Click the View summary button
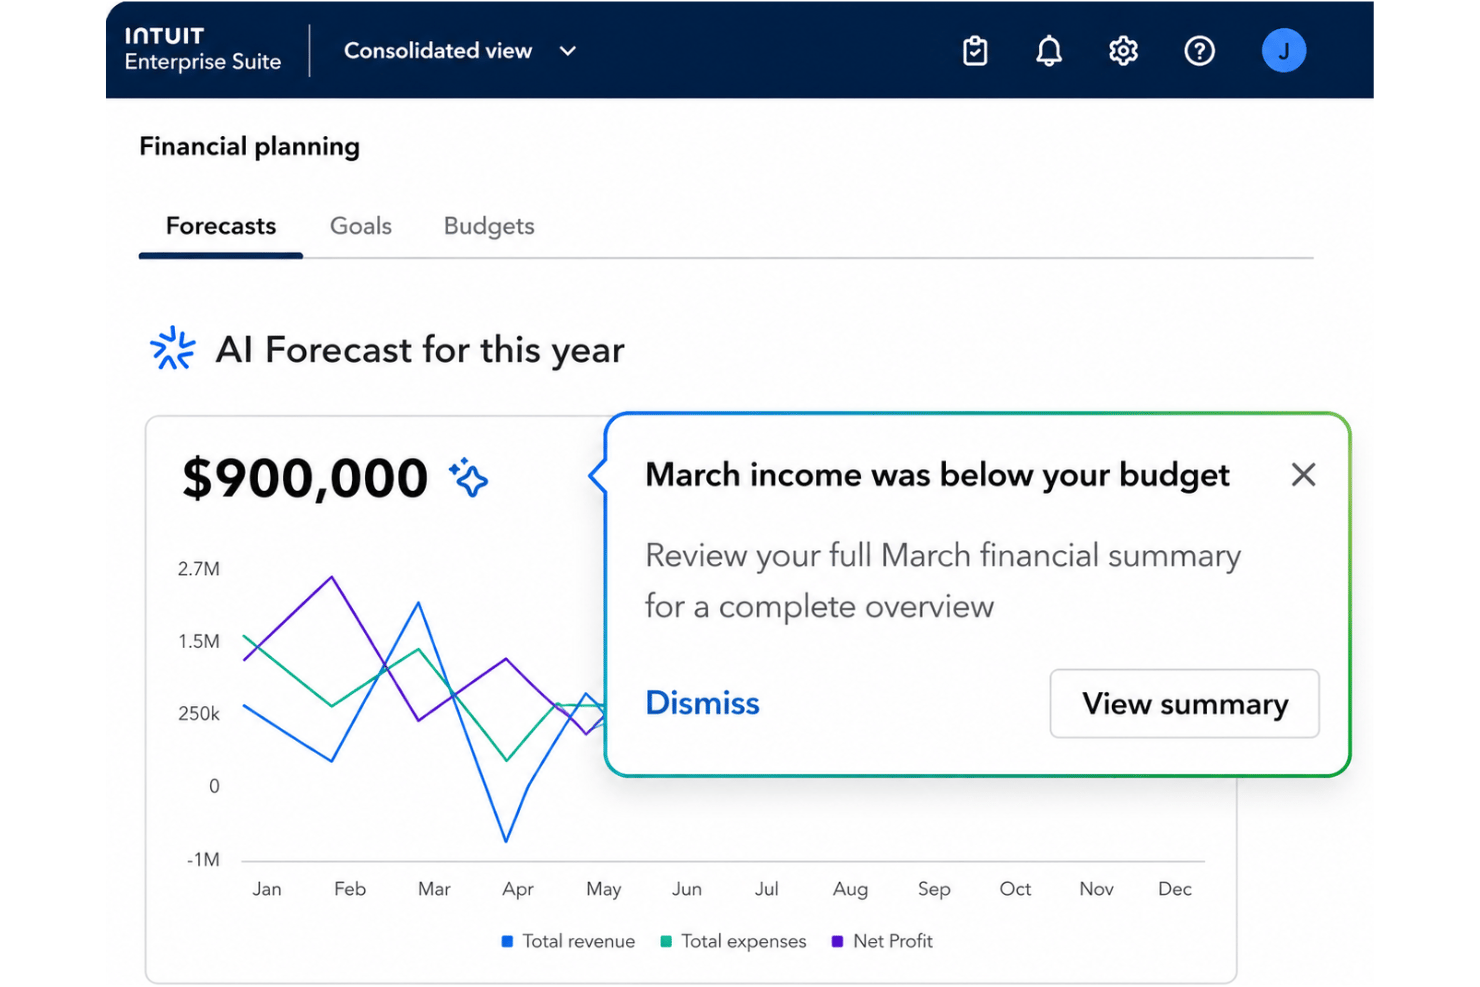The image size is (1480, 987). (x=1185, y=704)
